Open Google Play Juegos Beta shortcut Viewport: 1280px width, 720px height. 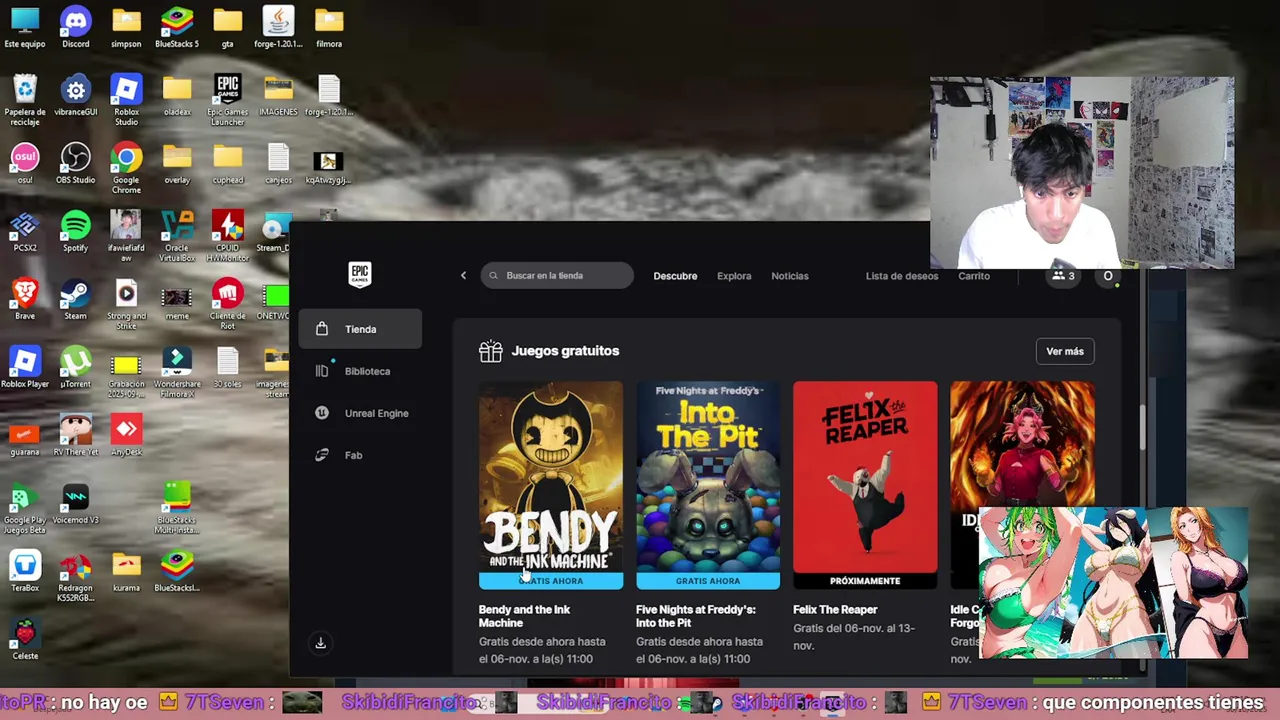tap(25, 508)
